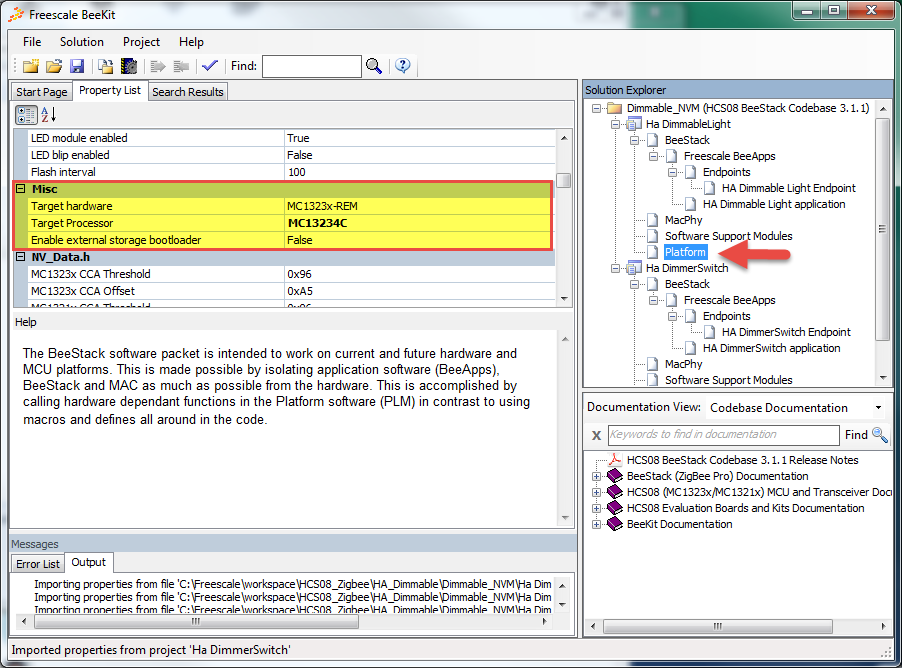
Task: Click the Target hardware value MC1323x-REM
Action: point(322,206)
